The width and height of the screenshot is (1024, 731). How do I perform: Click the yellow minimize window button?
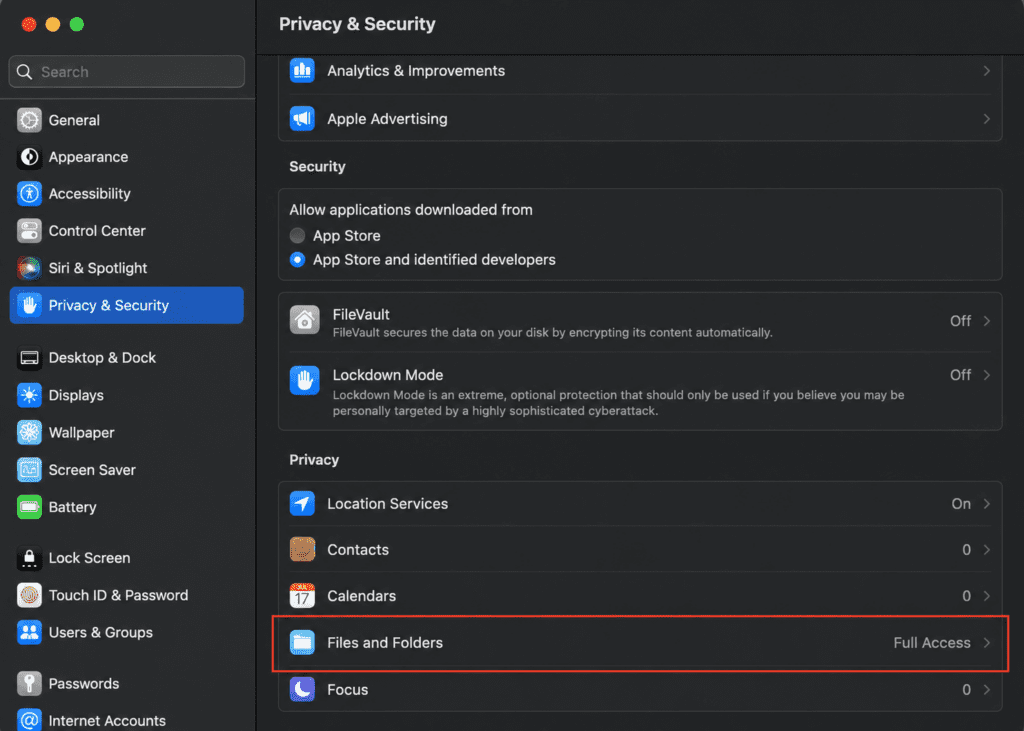pyautogui.click(x=53, y=24)
